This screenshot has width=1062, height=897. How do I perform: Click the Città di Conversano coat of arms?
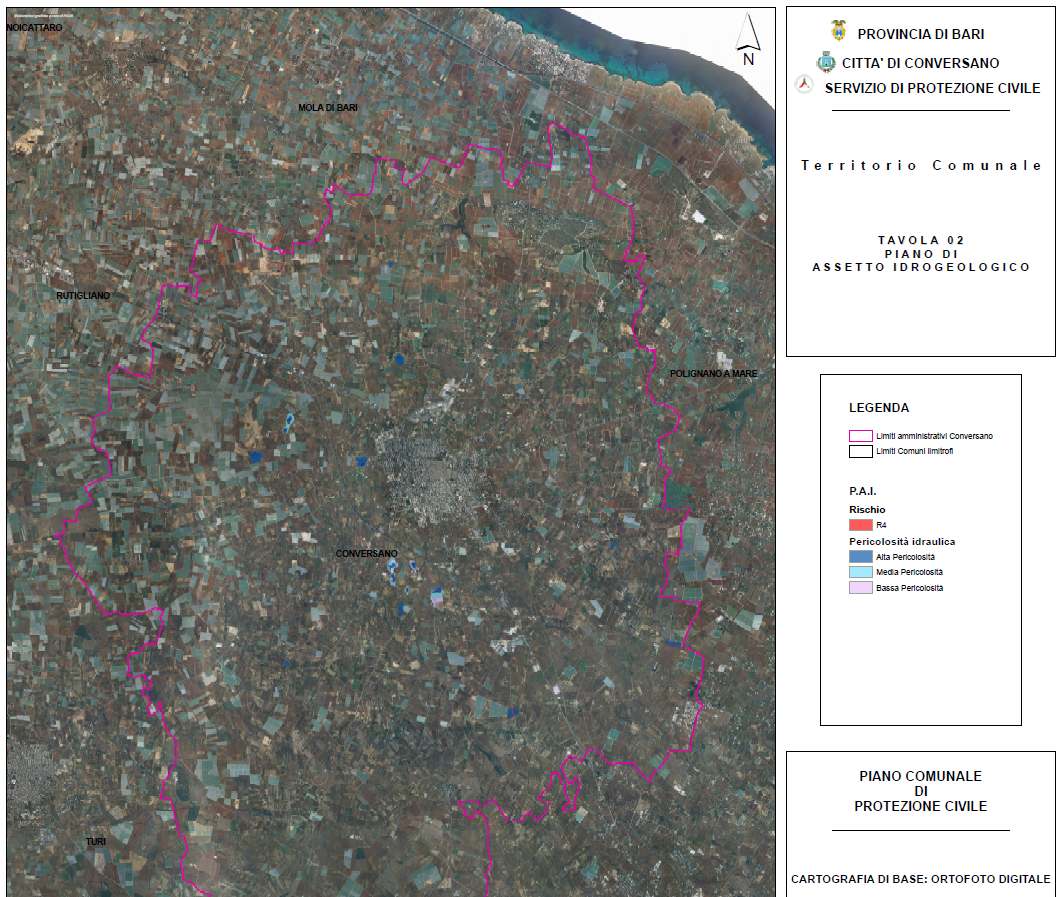(x=826, y=62)
